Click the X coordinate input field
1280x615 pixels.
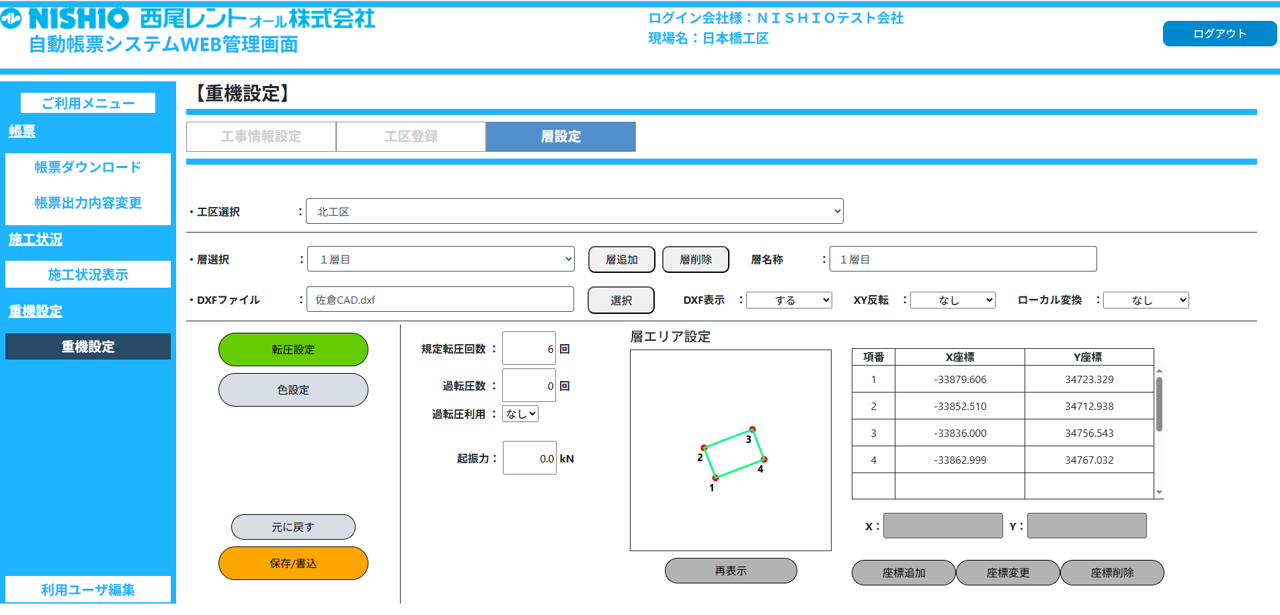tap(943, 526)
